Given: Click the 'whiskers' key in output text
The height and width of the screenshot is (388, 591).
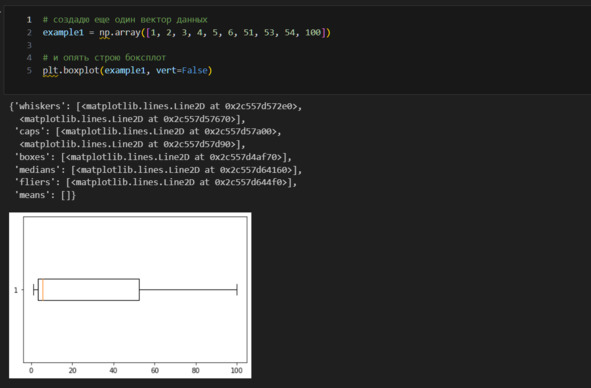Looking at the screenshot, I should click(34, 106).
